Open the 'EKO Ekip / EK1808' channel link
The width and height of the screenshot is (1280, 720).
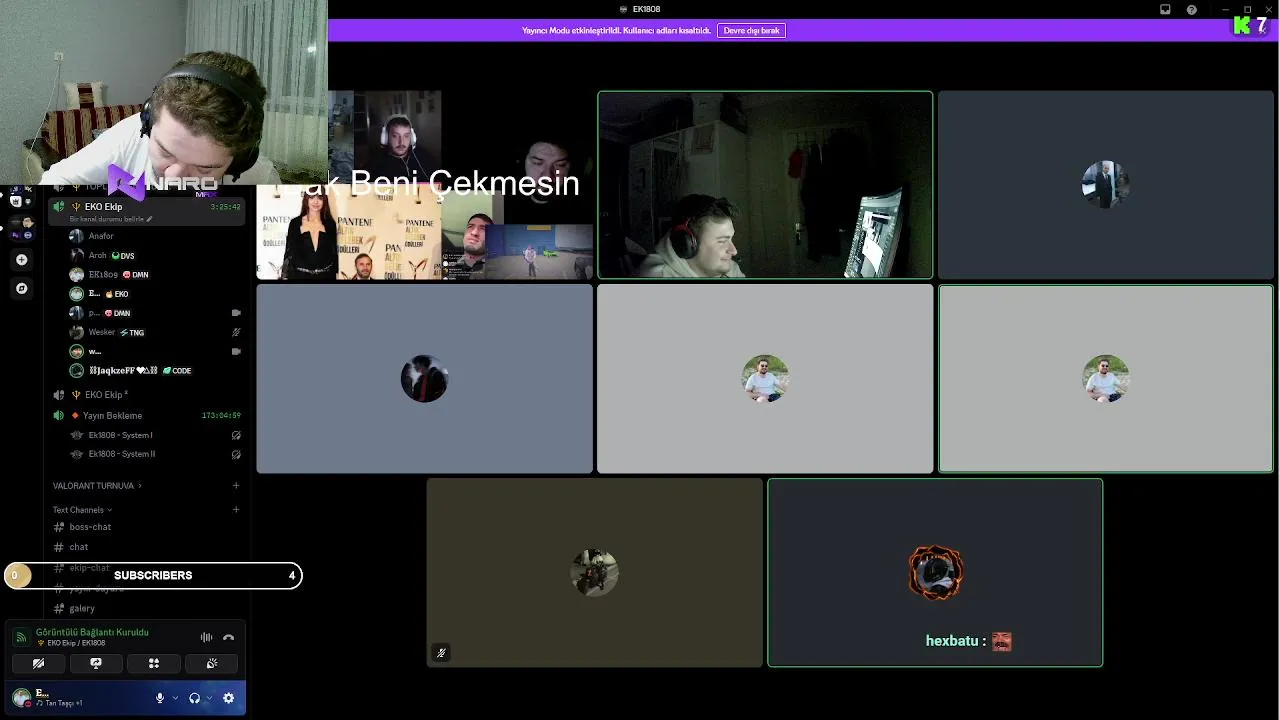point(76,643)
